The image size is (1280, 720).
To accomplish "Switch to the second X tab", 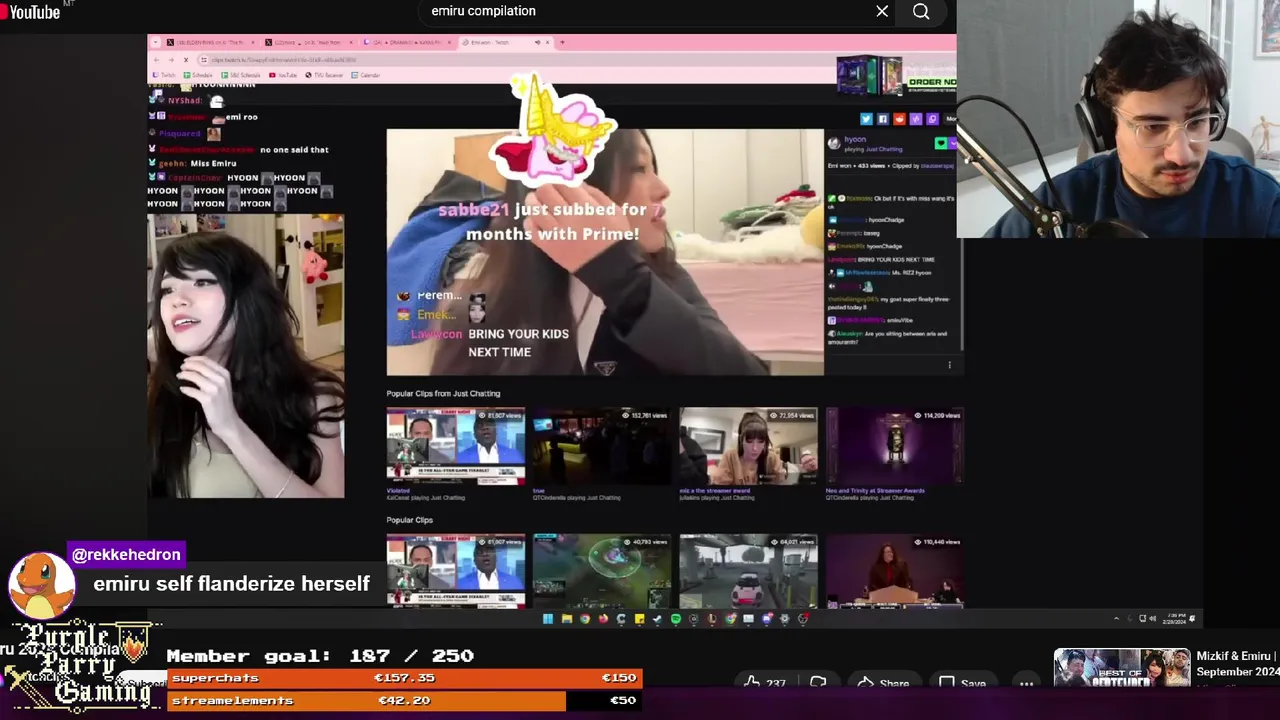I will point(309,42).
